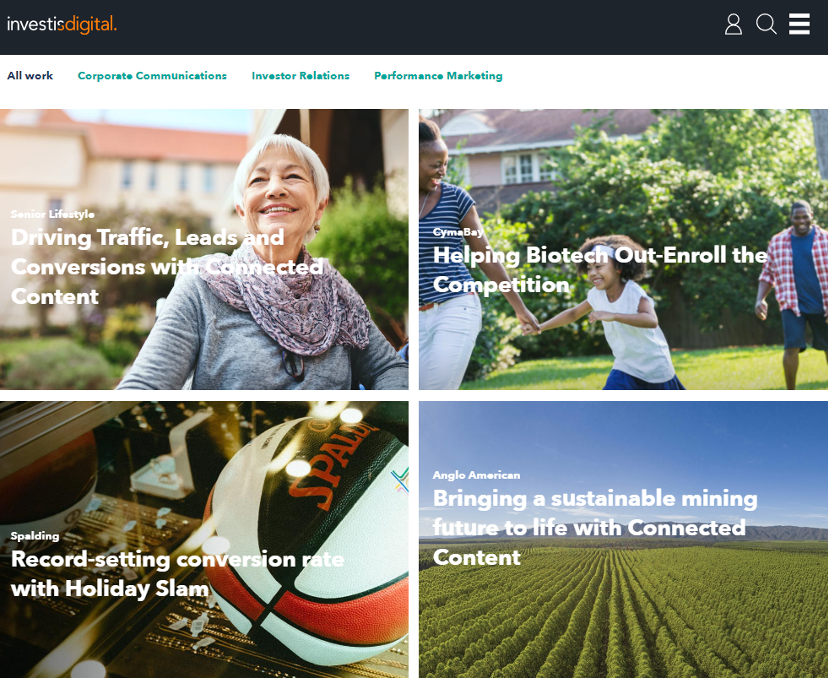Select the All work filter
The width and height of the screenshot is (828, 678).
pyautogui.click(x=30, y=76)
